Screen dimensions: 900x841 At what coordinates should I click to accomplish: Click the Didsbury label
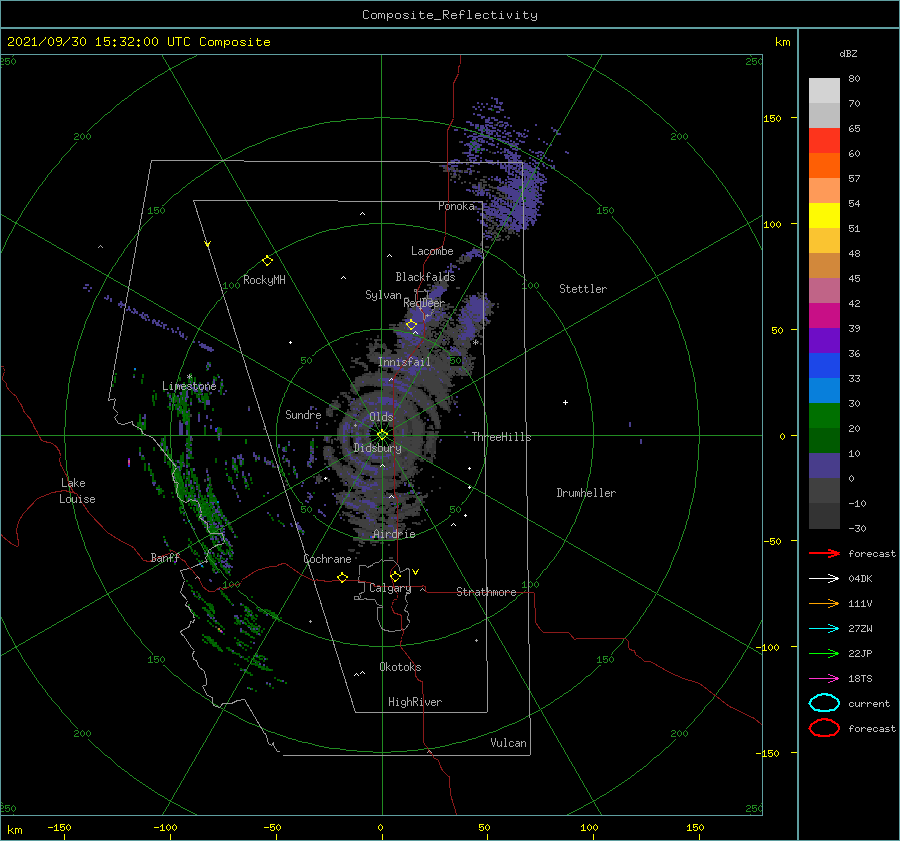377,448
